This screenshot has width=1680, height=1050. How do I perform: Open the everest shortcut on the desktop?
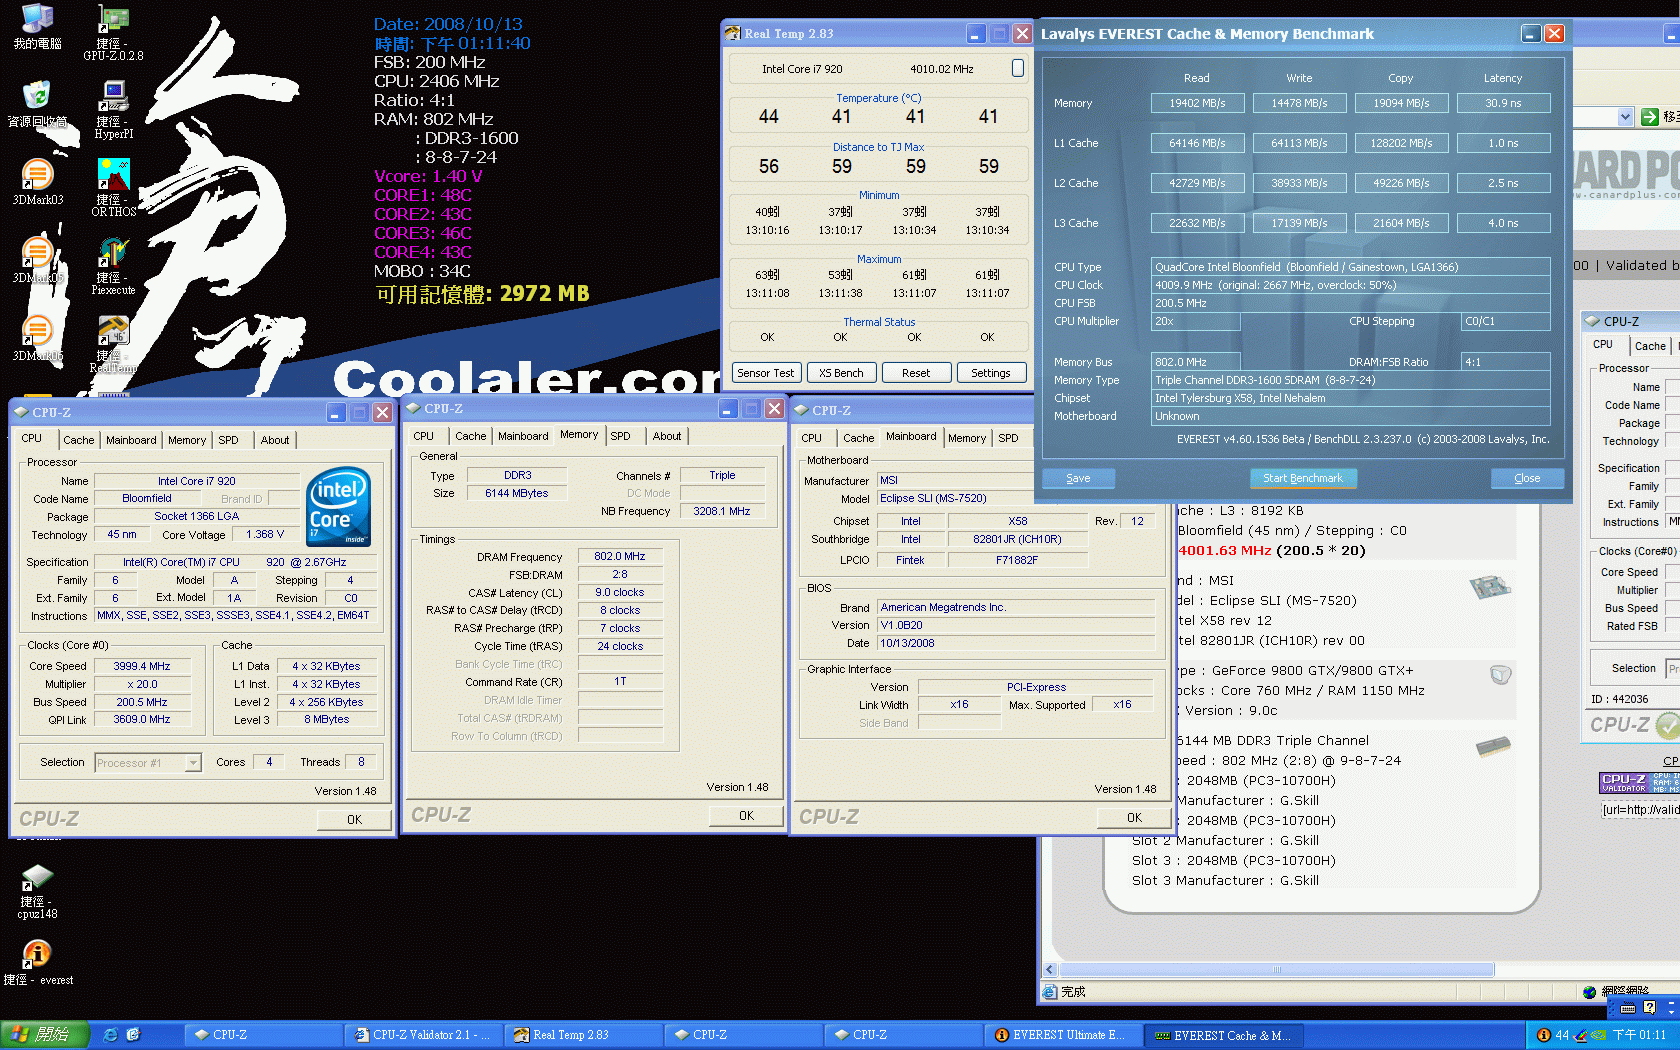click(x=37, y=963)
